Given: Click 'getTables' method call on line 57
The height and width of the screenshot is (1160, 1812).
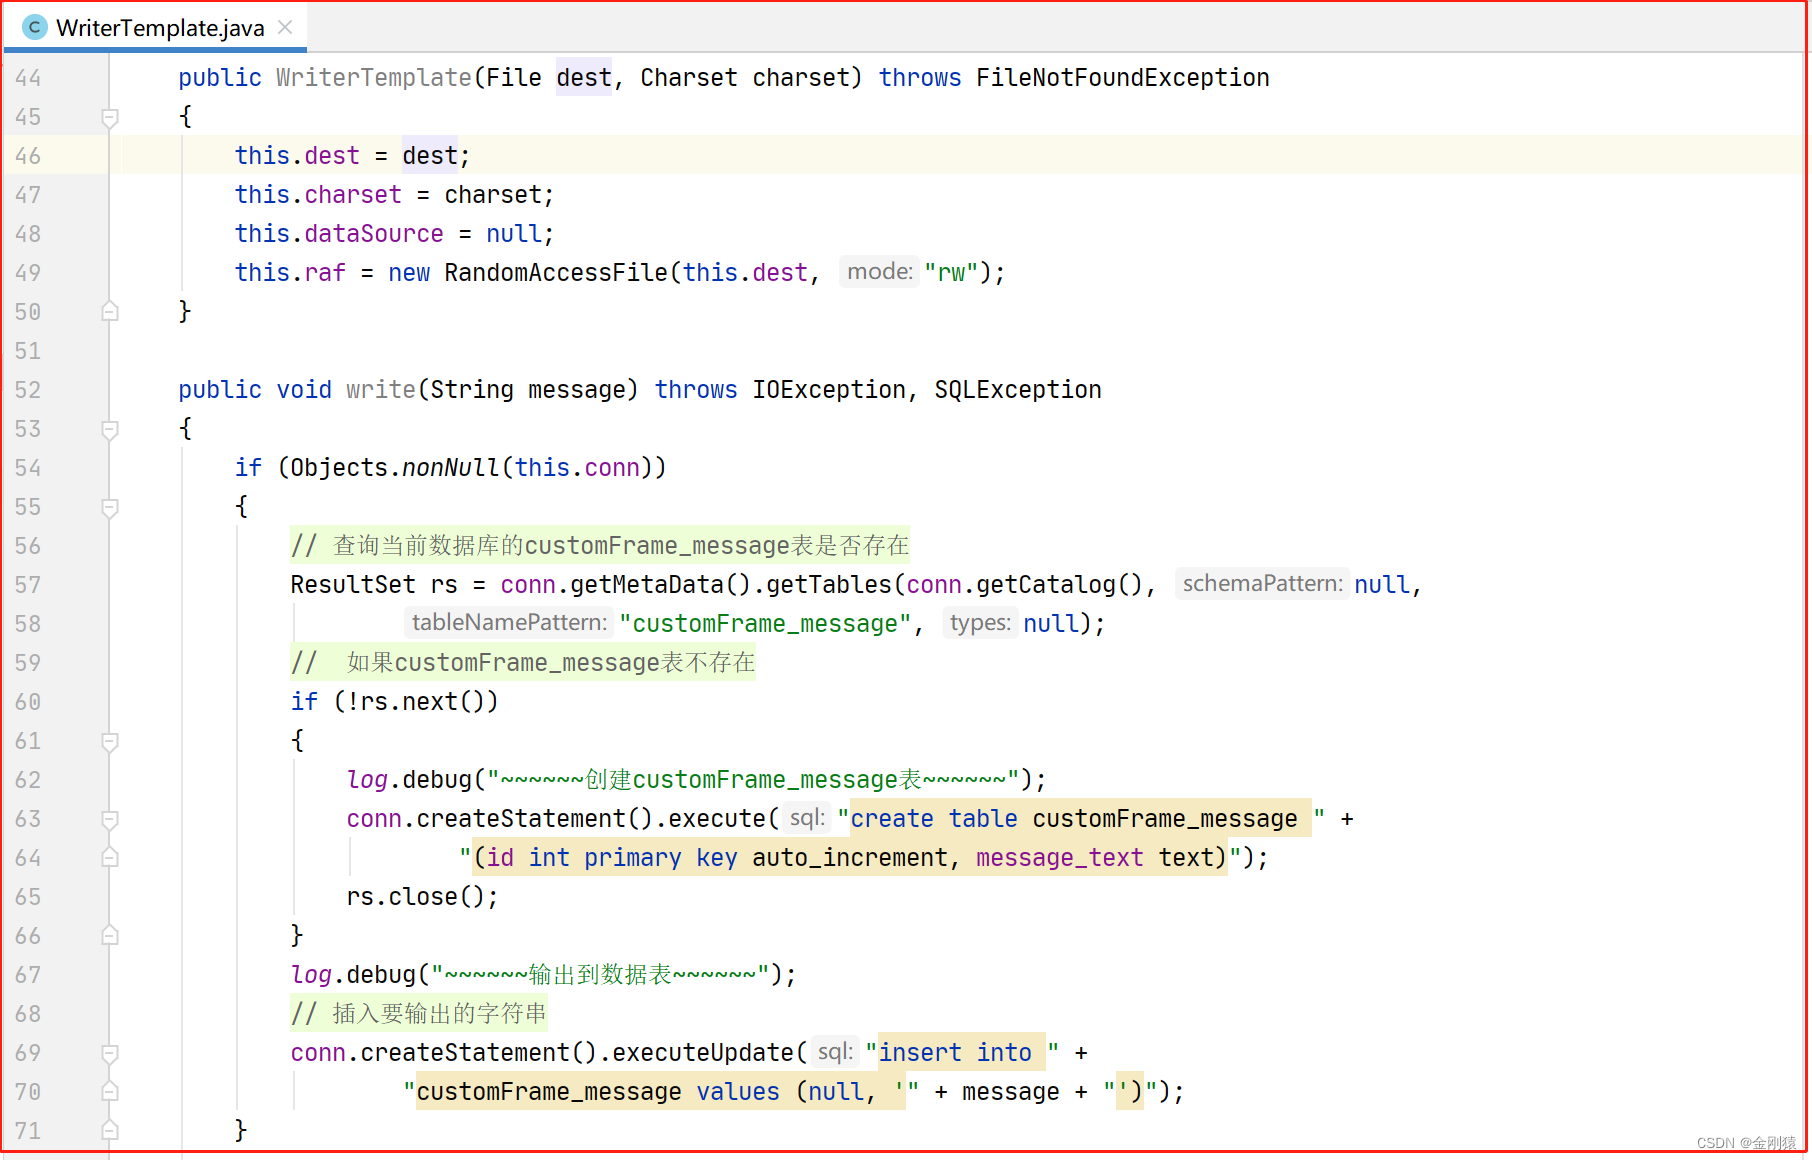Looking at the screenshot, I should [x=829, y=585].
